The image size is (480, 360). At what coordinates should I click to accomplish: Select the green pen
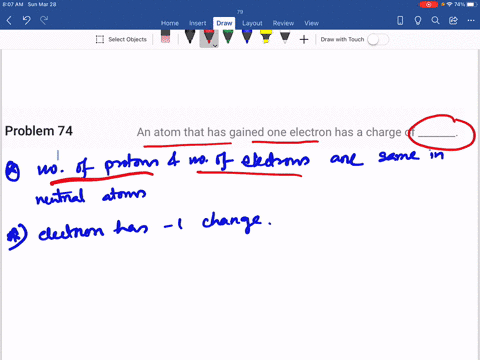pyautogui.click(x=228, y=37)
